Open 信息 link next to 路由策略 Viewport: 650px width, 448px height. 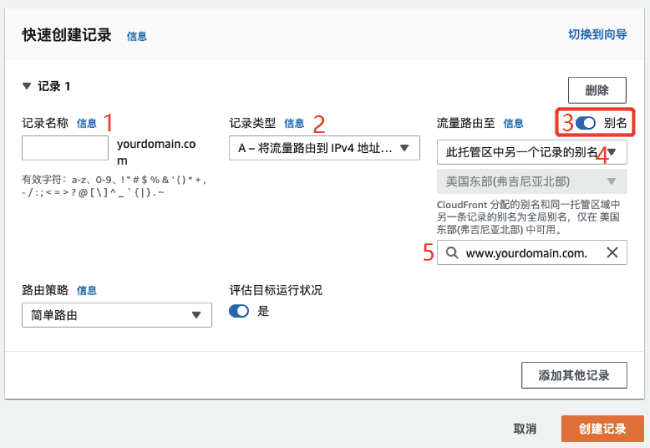(87, 291)
